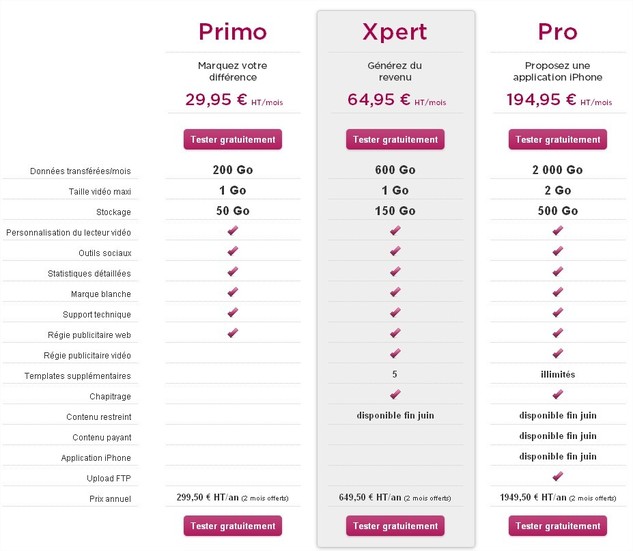The image size is (633, 551).
Task: Click Pro checkmark for Personnalisation du lecteur vidéo
Action: [x=557, y=231]
